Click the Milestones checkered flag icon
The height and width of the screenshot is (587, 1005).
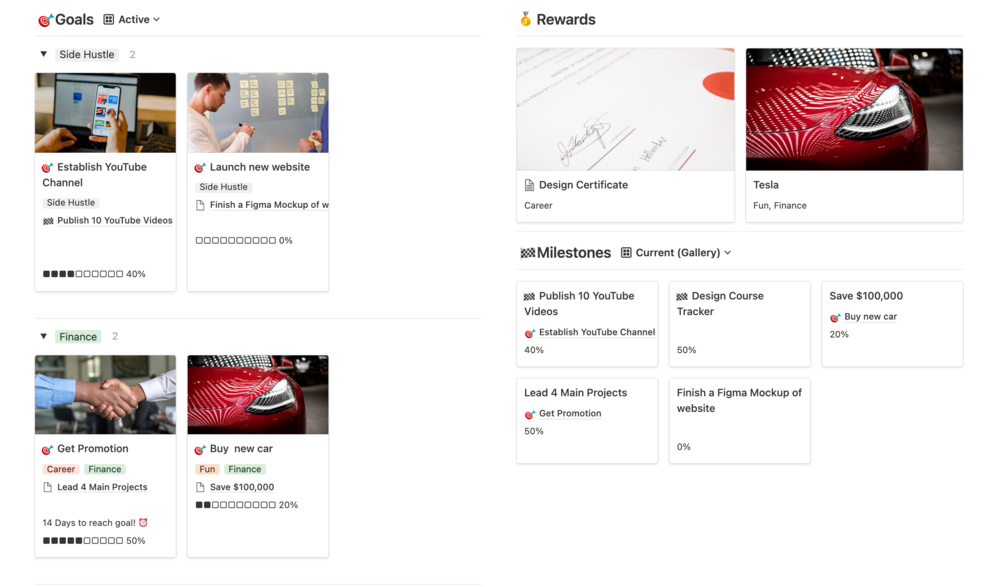click(x=527, y=253)
